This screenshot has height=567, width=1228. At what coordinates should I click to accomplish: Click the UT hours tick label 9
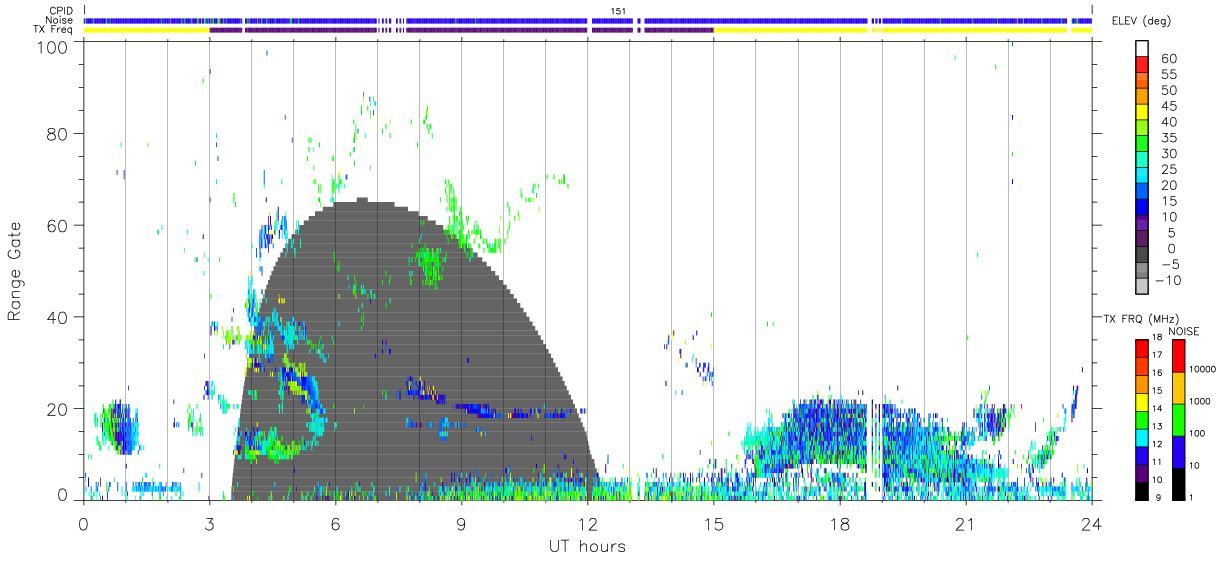point(462,524)
